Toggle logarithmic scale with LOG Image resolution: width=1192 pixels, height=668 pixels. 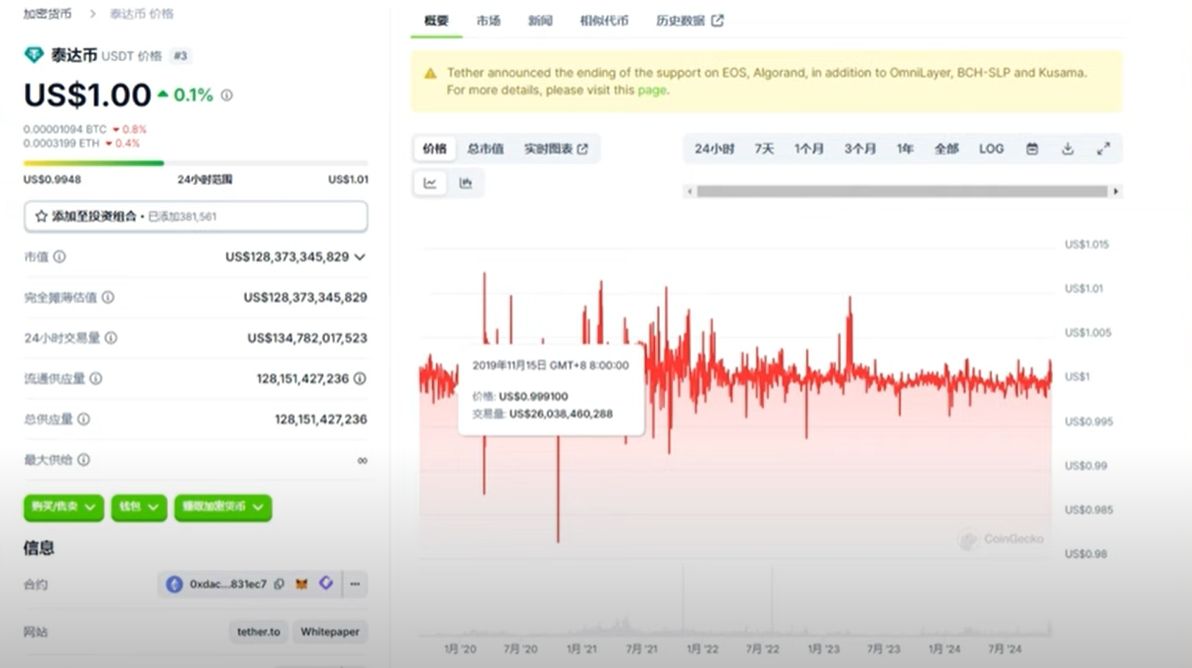[990, 148]
